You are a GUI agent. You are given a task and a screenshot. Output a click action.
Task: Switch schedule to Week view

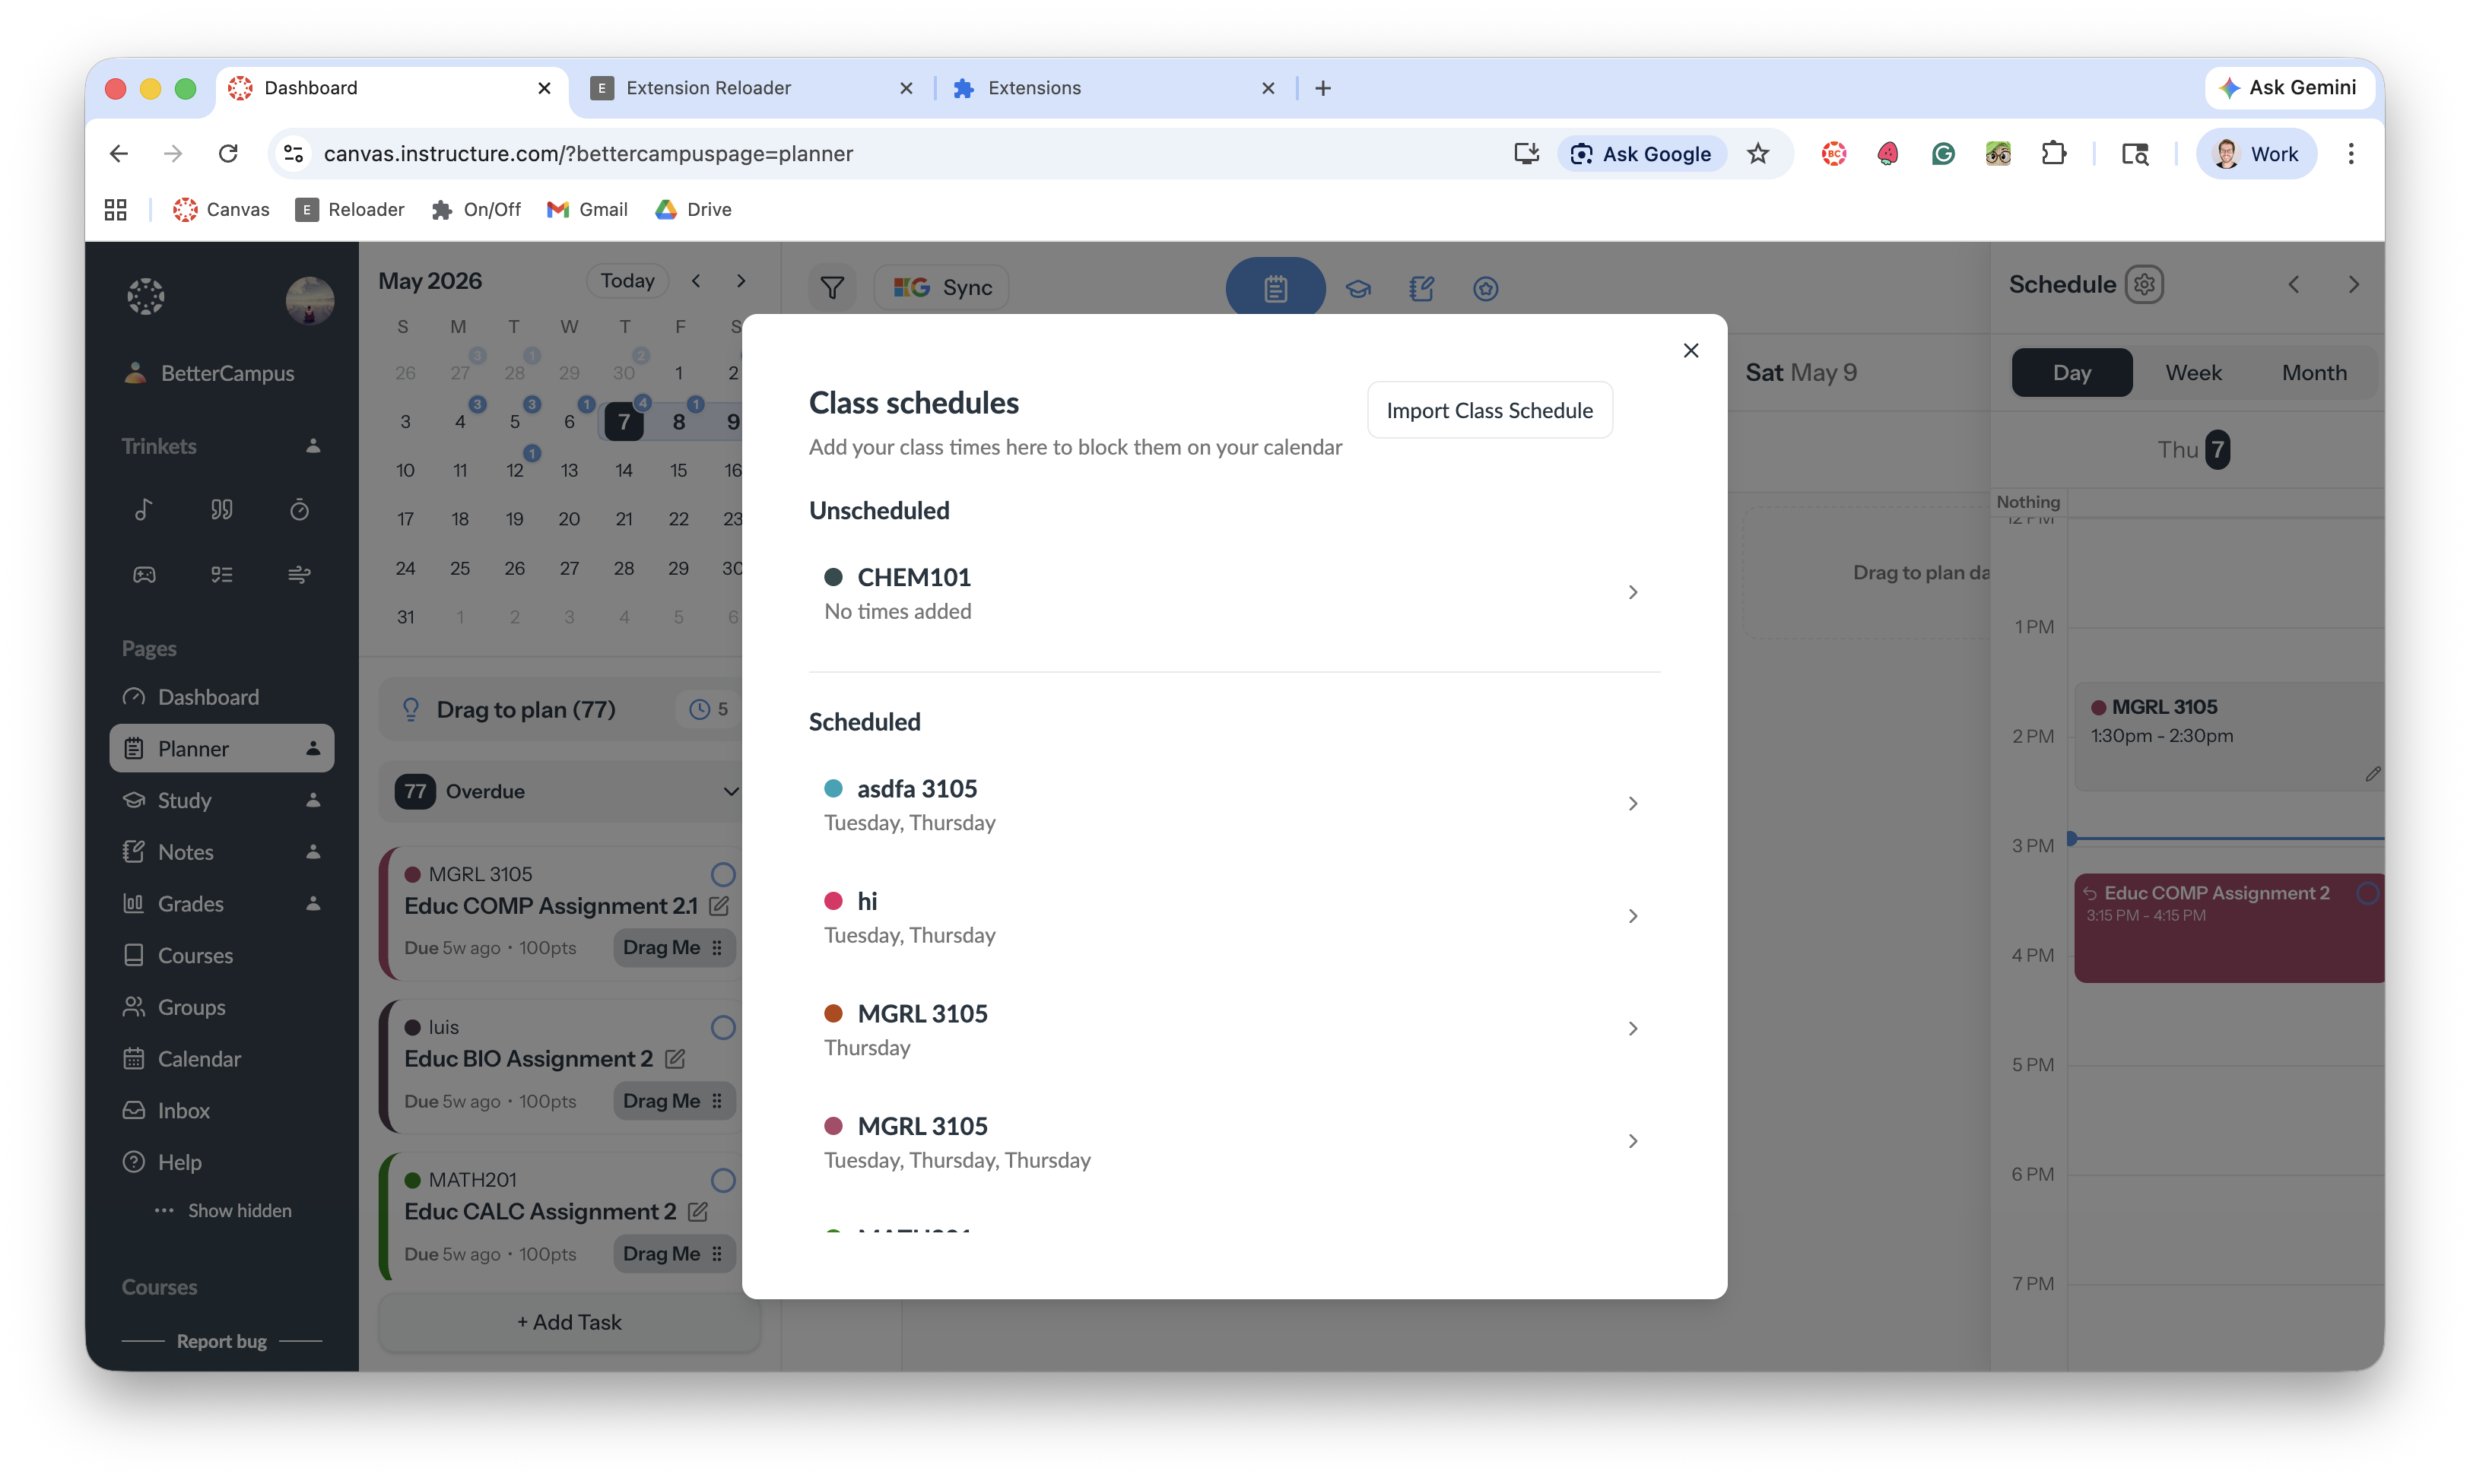pyautogui.click(x=2193, y=373)
